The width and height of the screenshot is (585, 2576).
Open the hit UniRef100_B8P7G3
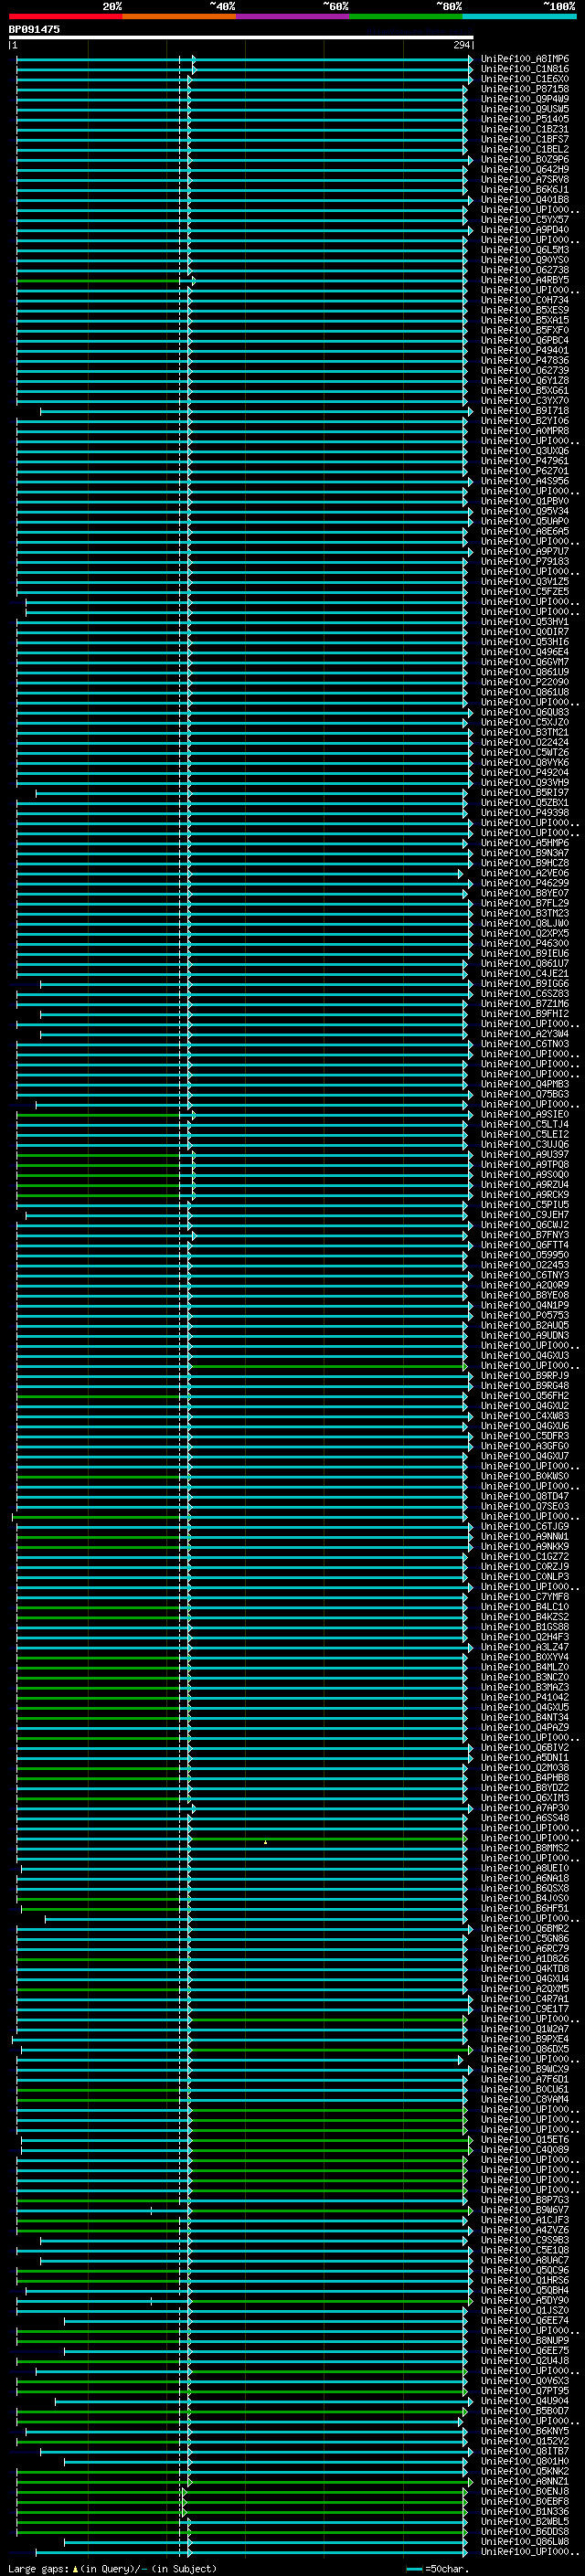click(525, 2200)
